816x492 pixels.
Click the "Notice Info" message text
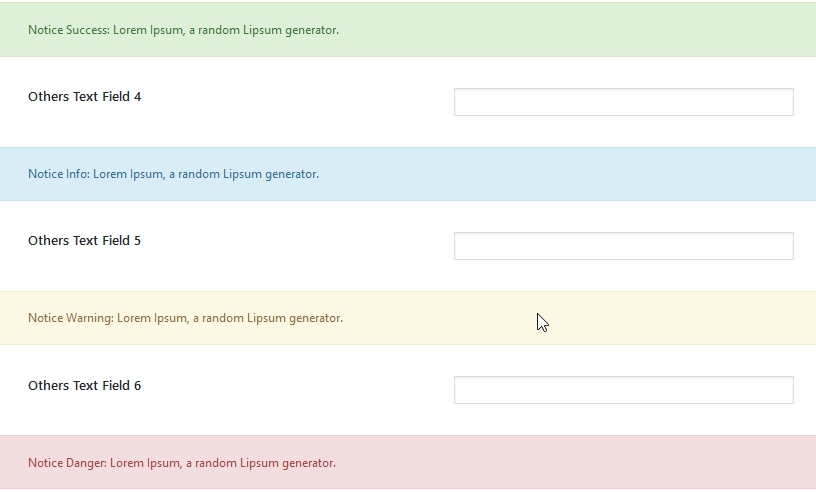[x=173, y=174]
